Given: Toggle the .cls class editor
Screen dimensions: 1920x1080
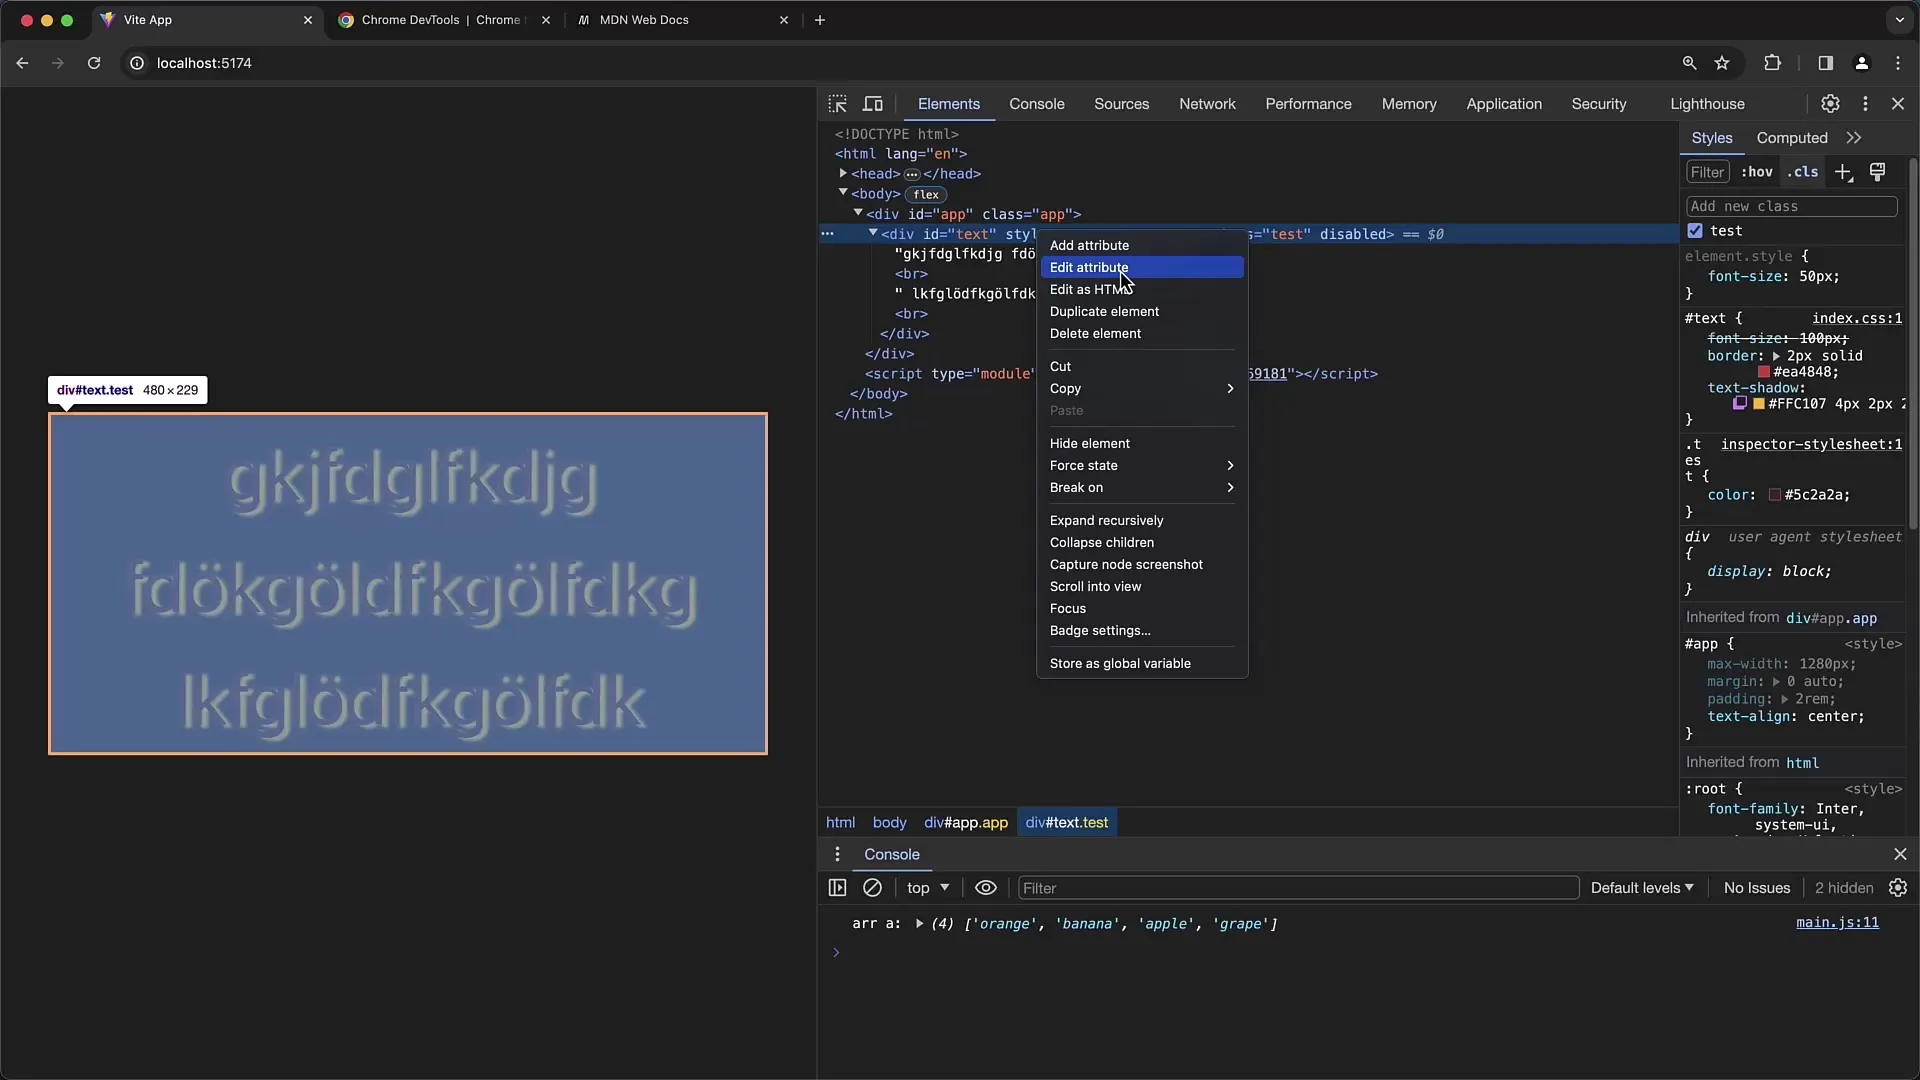Looking at the screenshot, I should pos(1803,172).
